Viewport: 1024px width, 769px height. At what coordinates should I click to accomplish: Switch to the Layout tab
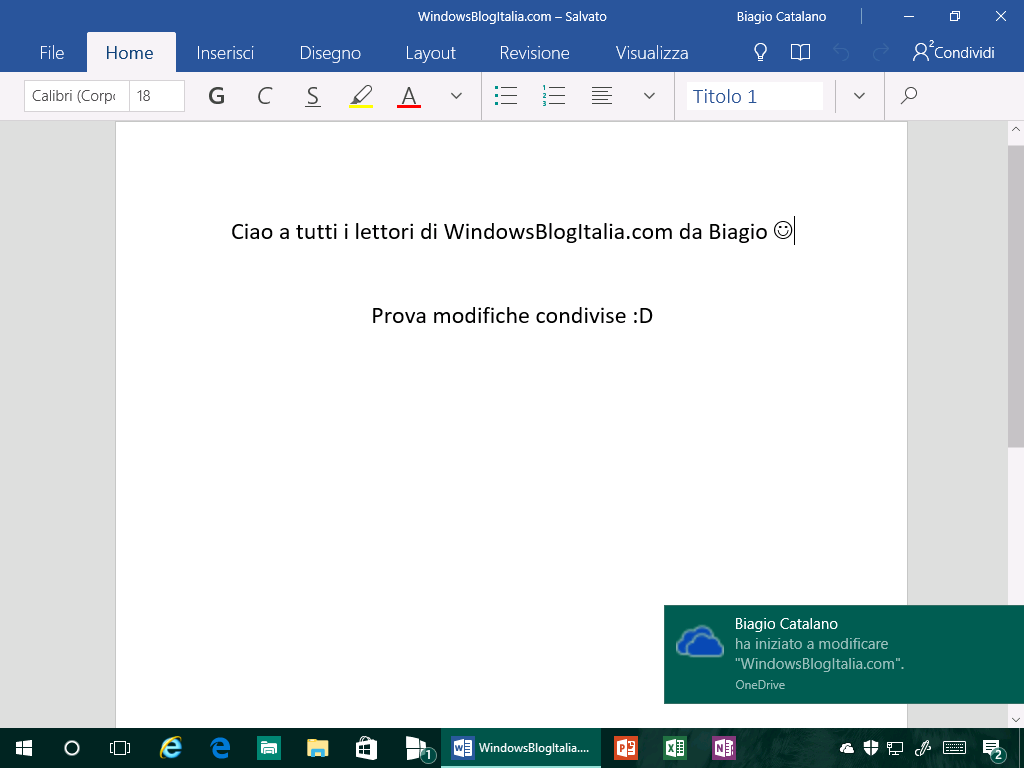(x=430, y=52)
